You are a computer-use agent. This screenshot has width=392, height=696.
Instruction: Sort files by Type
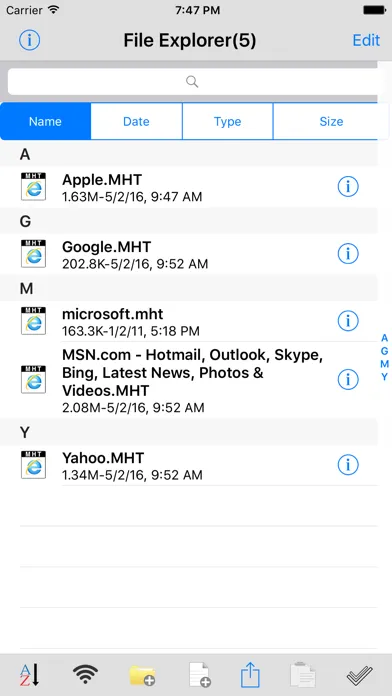227,122
